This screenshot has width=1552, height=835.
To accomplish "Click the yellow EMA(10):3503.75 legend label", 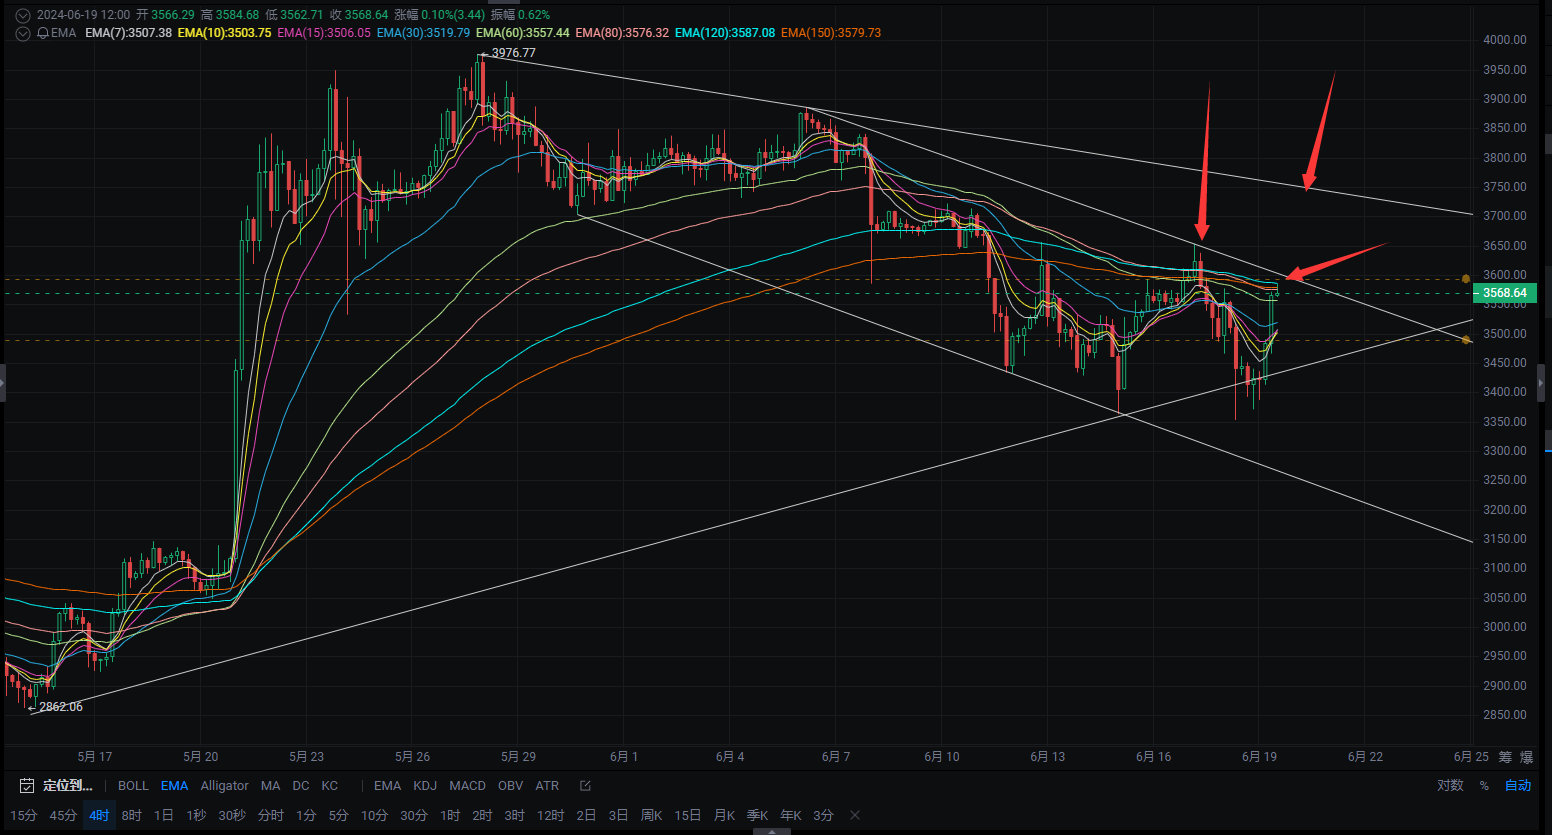I will (225, 33).
